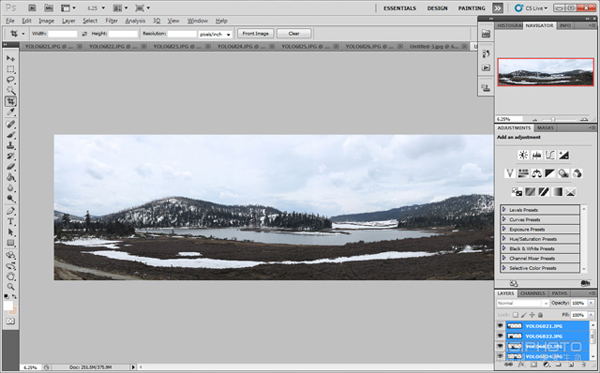Select the Rectangular Marquee tool
The height and width of the screenshot is (373, 600).
click(10, 69)
